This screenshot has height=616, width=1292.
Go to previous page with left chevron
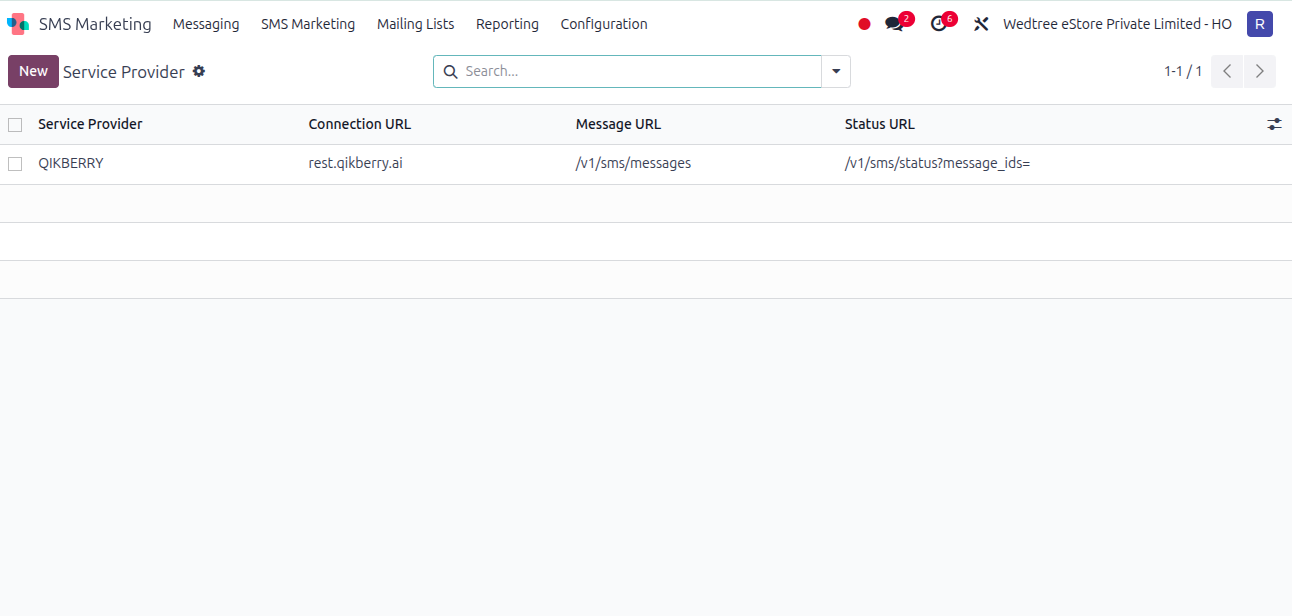[x=1226, y=71]
